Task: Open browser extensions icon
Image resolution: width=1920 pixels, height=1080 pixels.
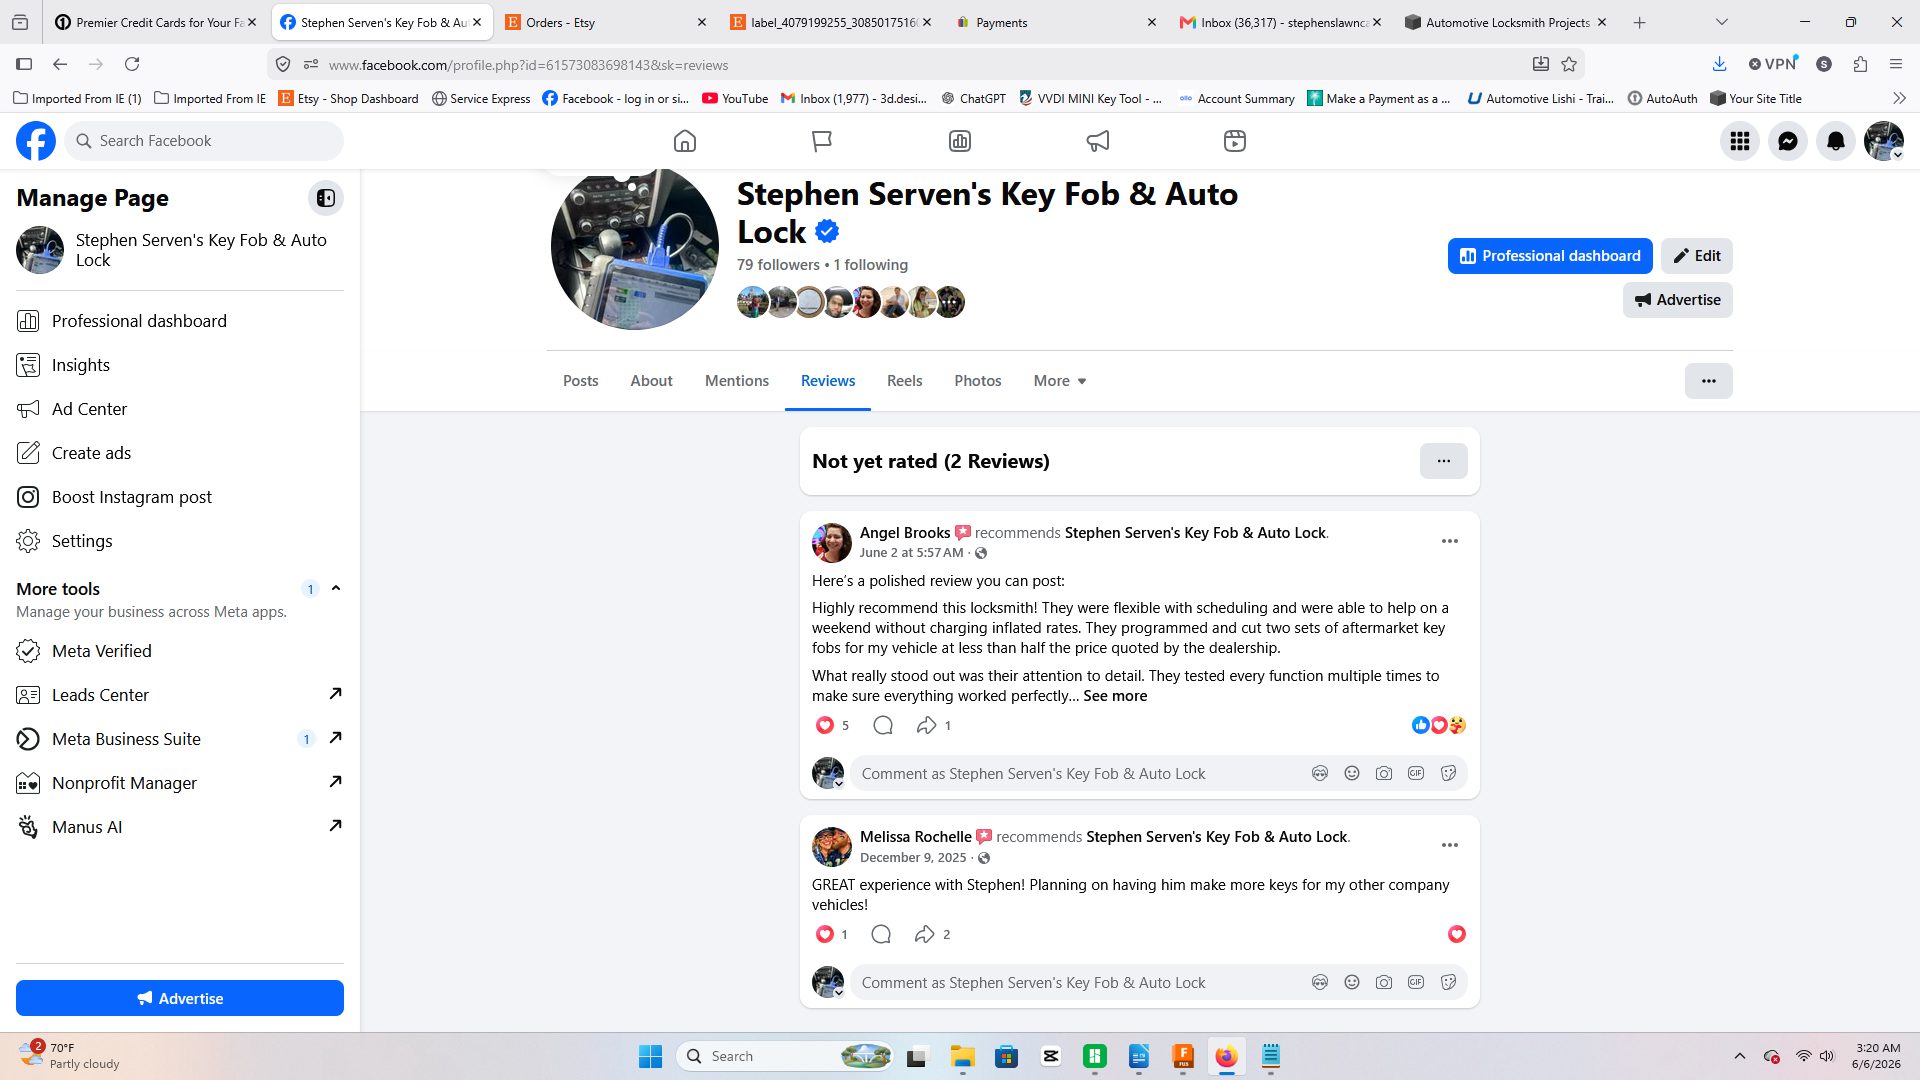Action: [1860, 64]
